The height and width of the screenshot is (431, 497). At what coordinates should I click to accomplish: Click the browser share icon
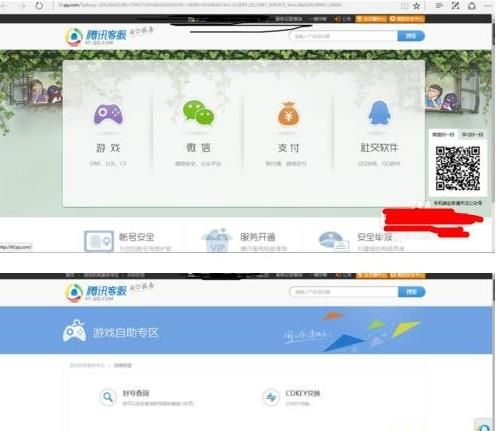[x=472, y=6]
